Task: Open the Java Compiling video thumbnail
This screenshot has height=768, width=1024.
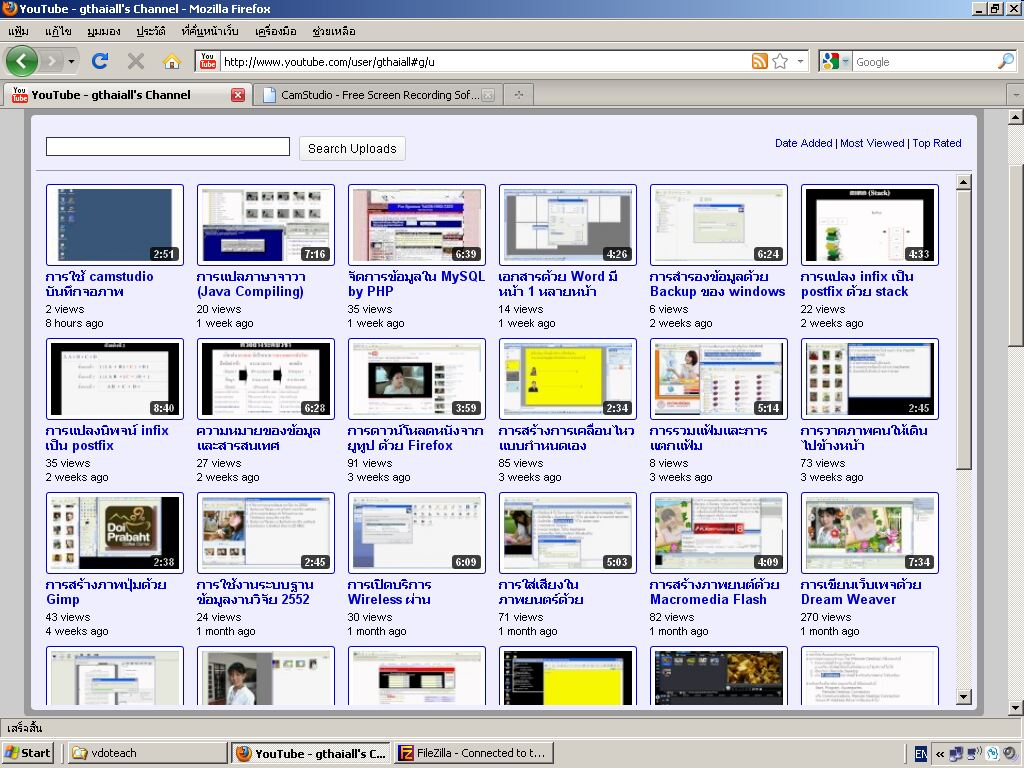Action: pyautogui.click(x=266, y=225)
